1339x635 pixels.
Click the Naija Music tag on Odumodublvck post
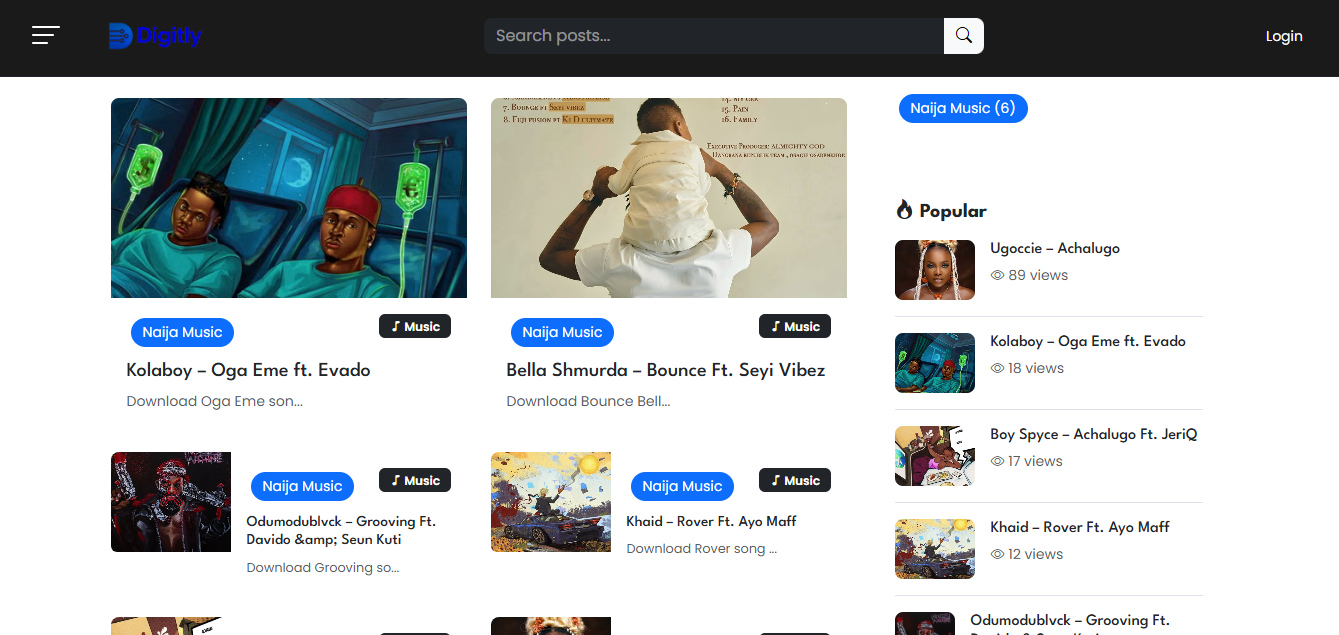302,486
